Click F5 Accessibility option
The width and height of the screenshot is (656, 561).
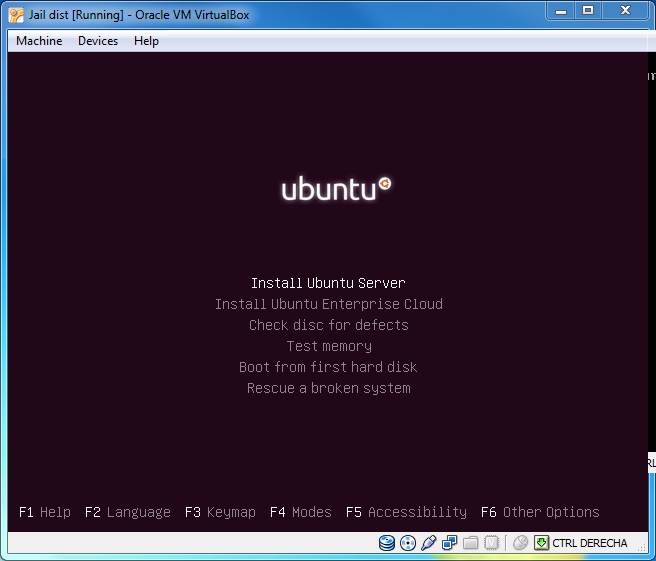[406, 512]
